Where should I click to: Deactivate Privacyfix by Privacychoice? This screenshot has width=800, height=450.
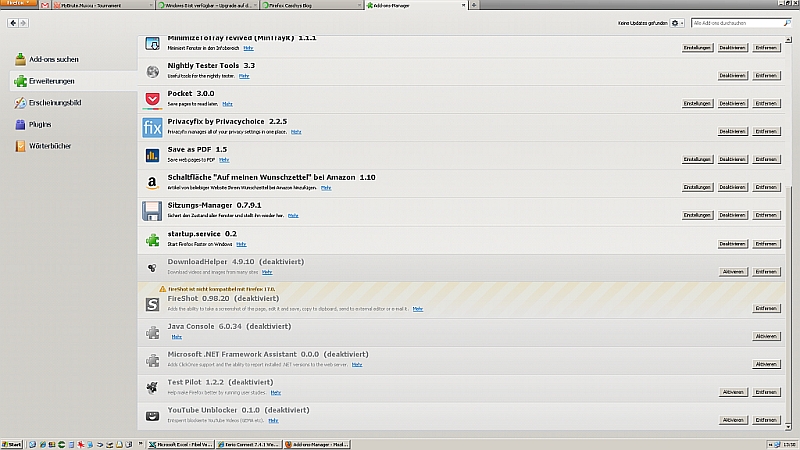732,131
